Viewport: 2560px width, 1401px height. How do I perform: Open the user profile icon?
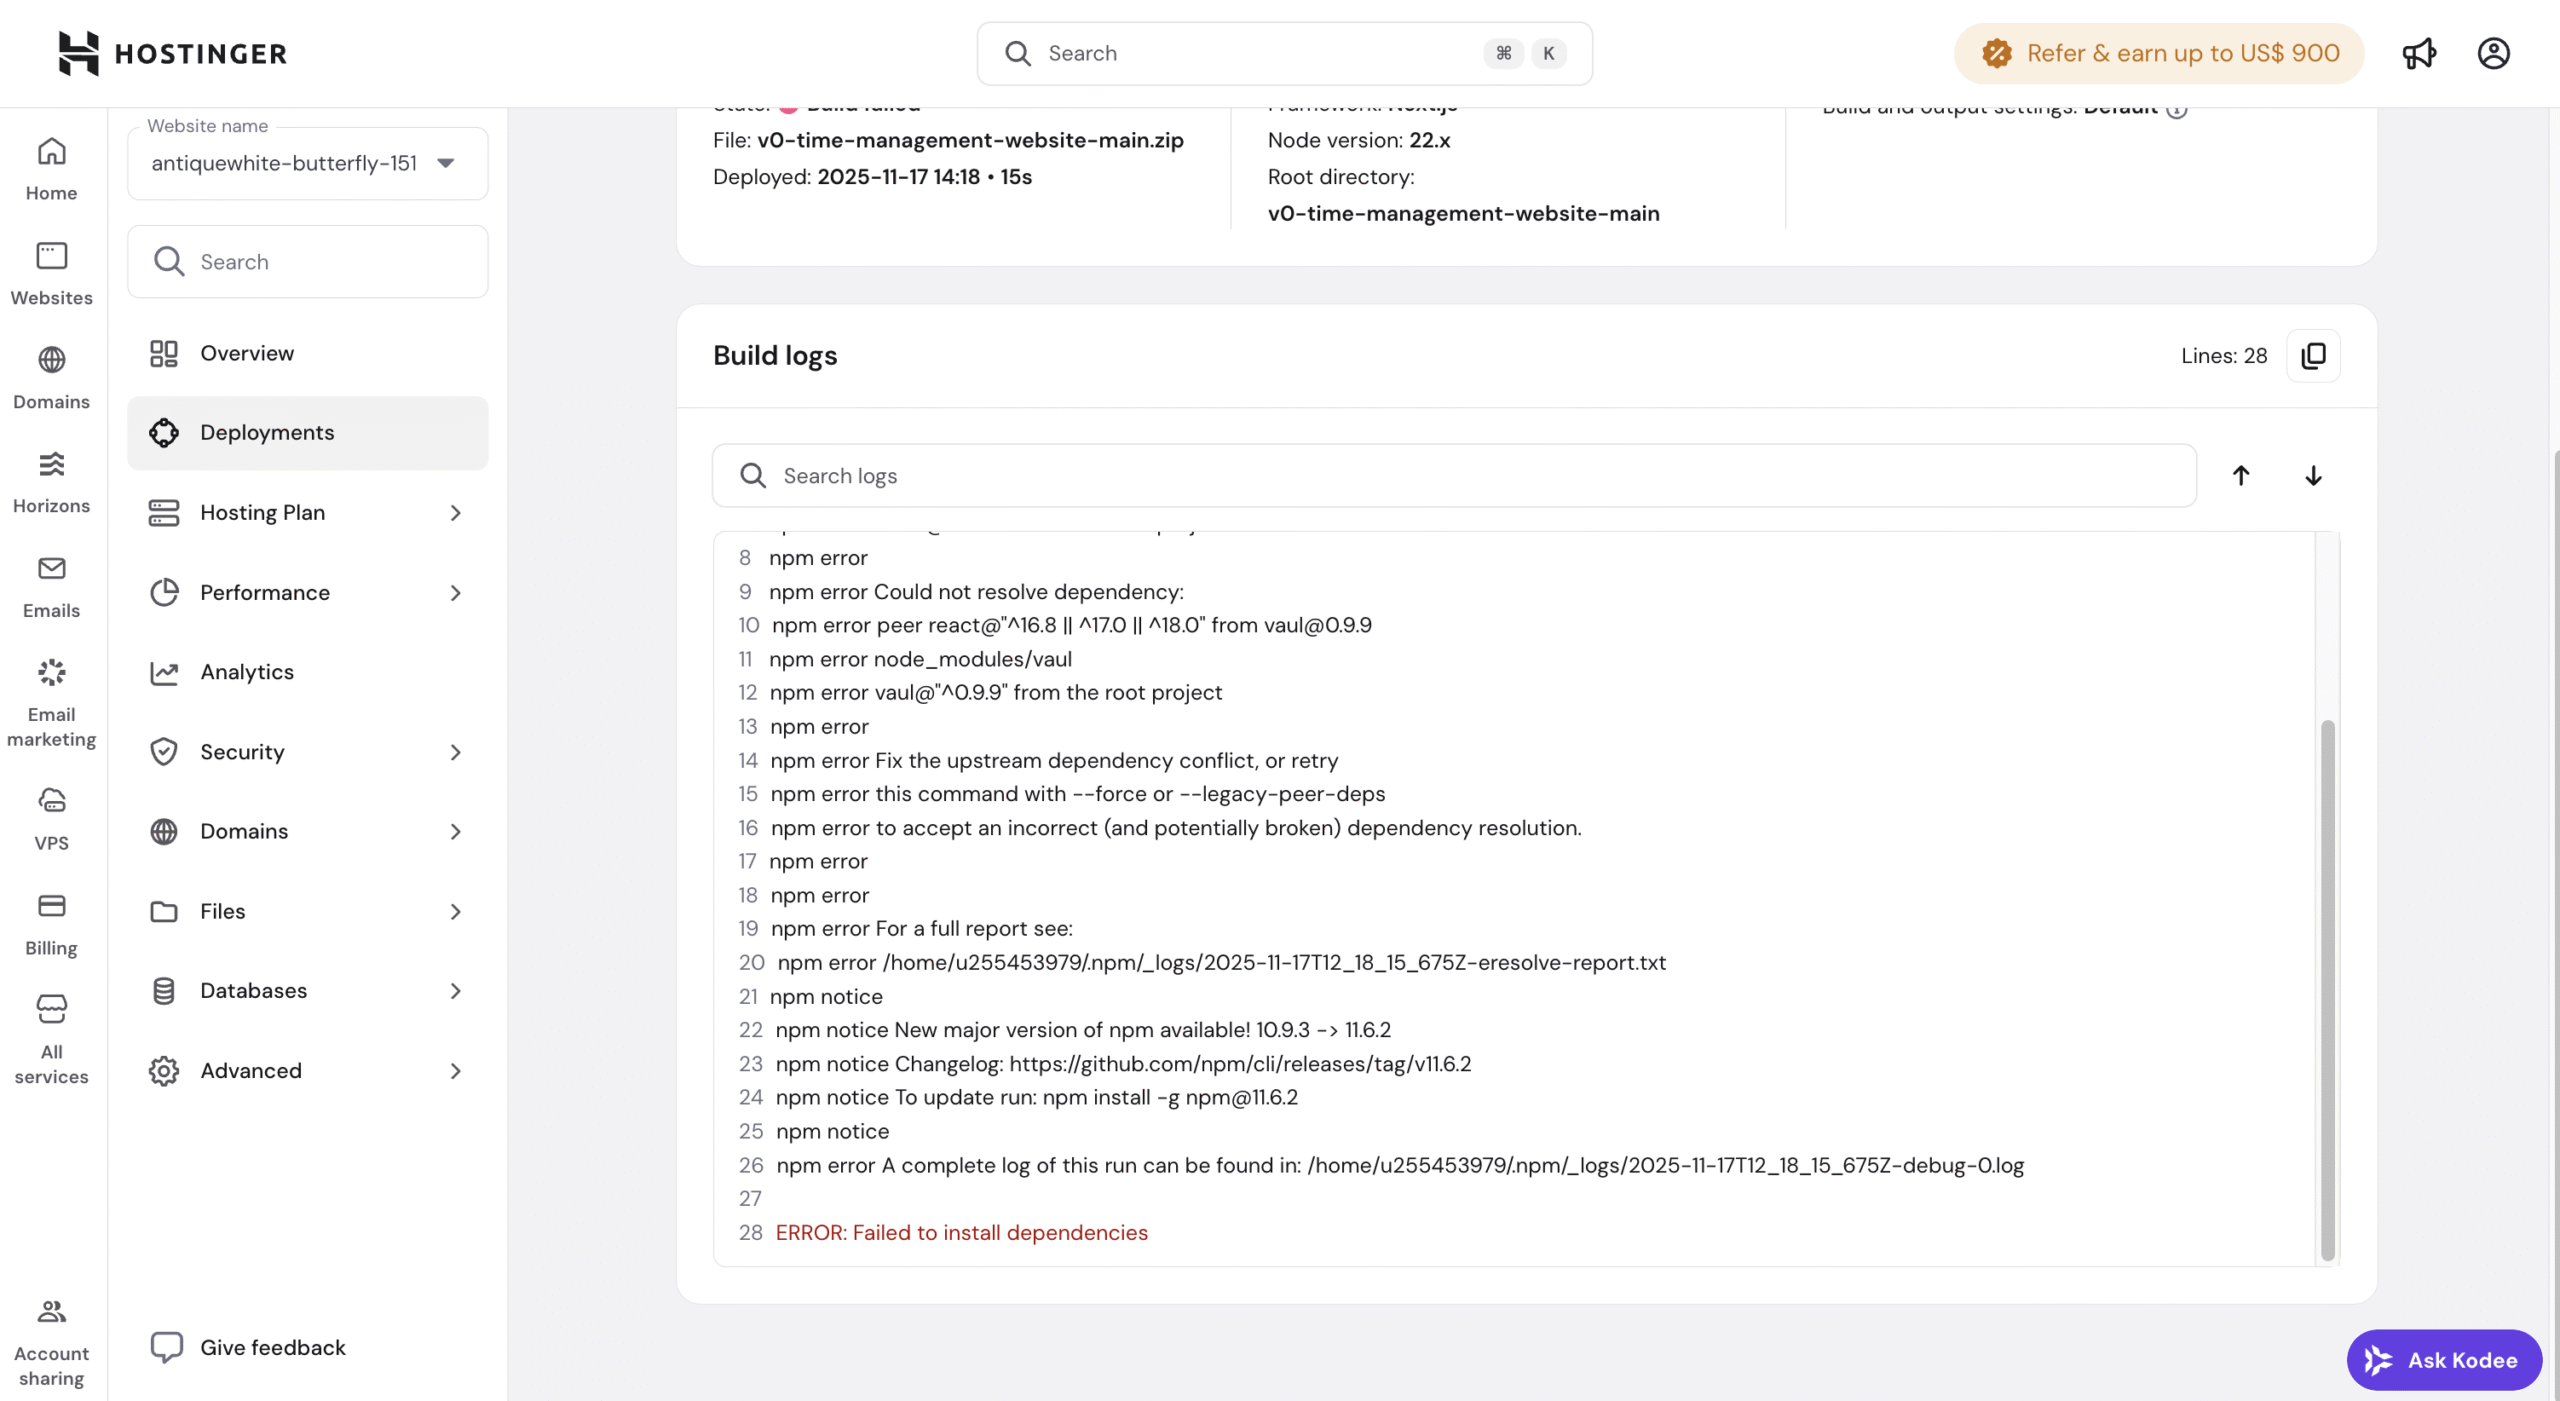pyautogui.click(x=2493, y=53)
